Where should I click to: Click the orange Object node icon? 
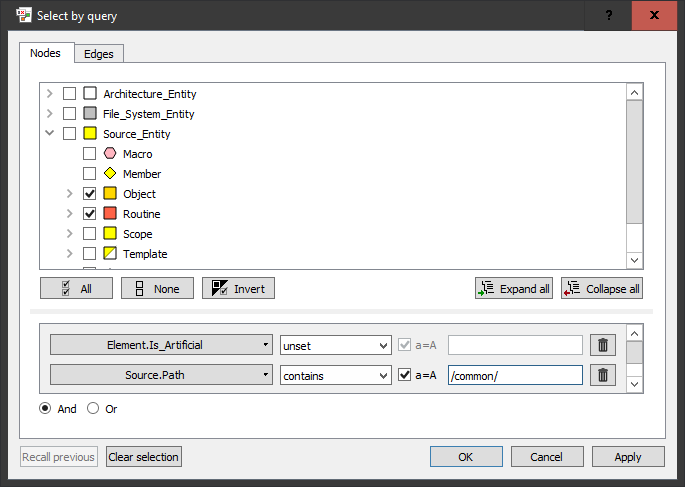coord(110,193)
